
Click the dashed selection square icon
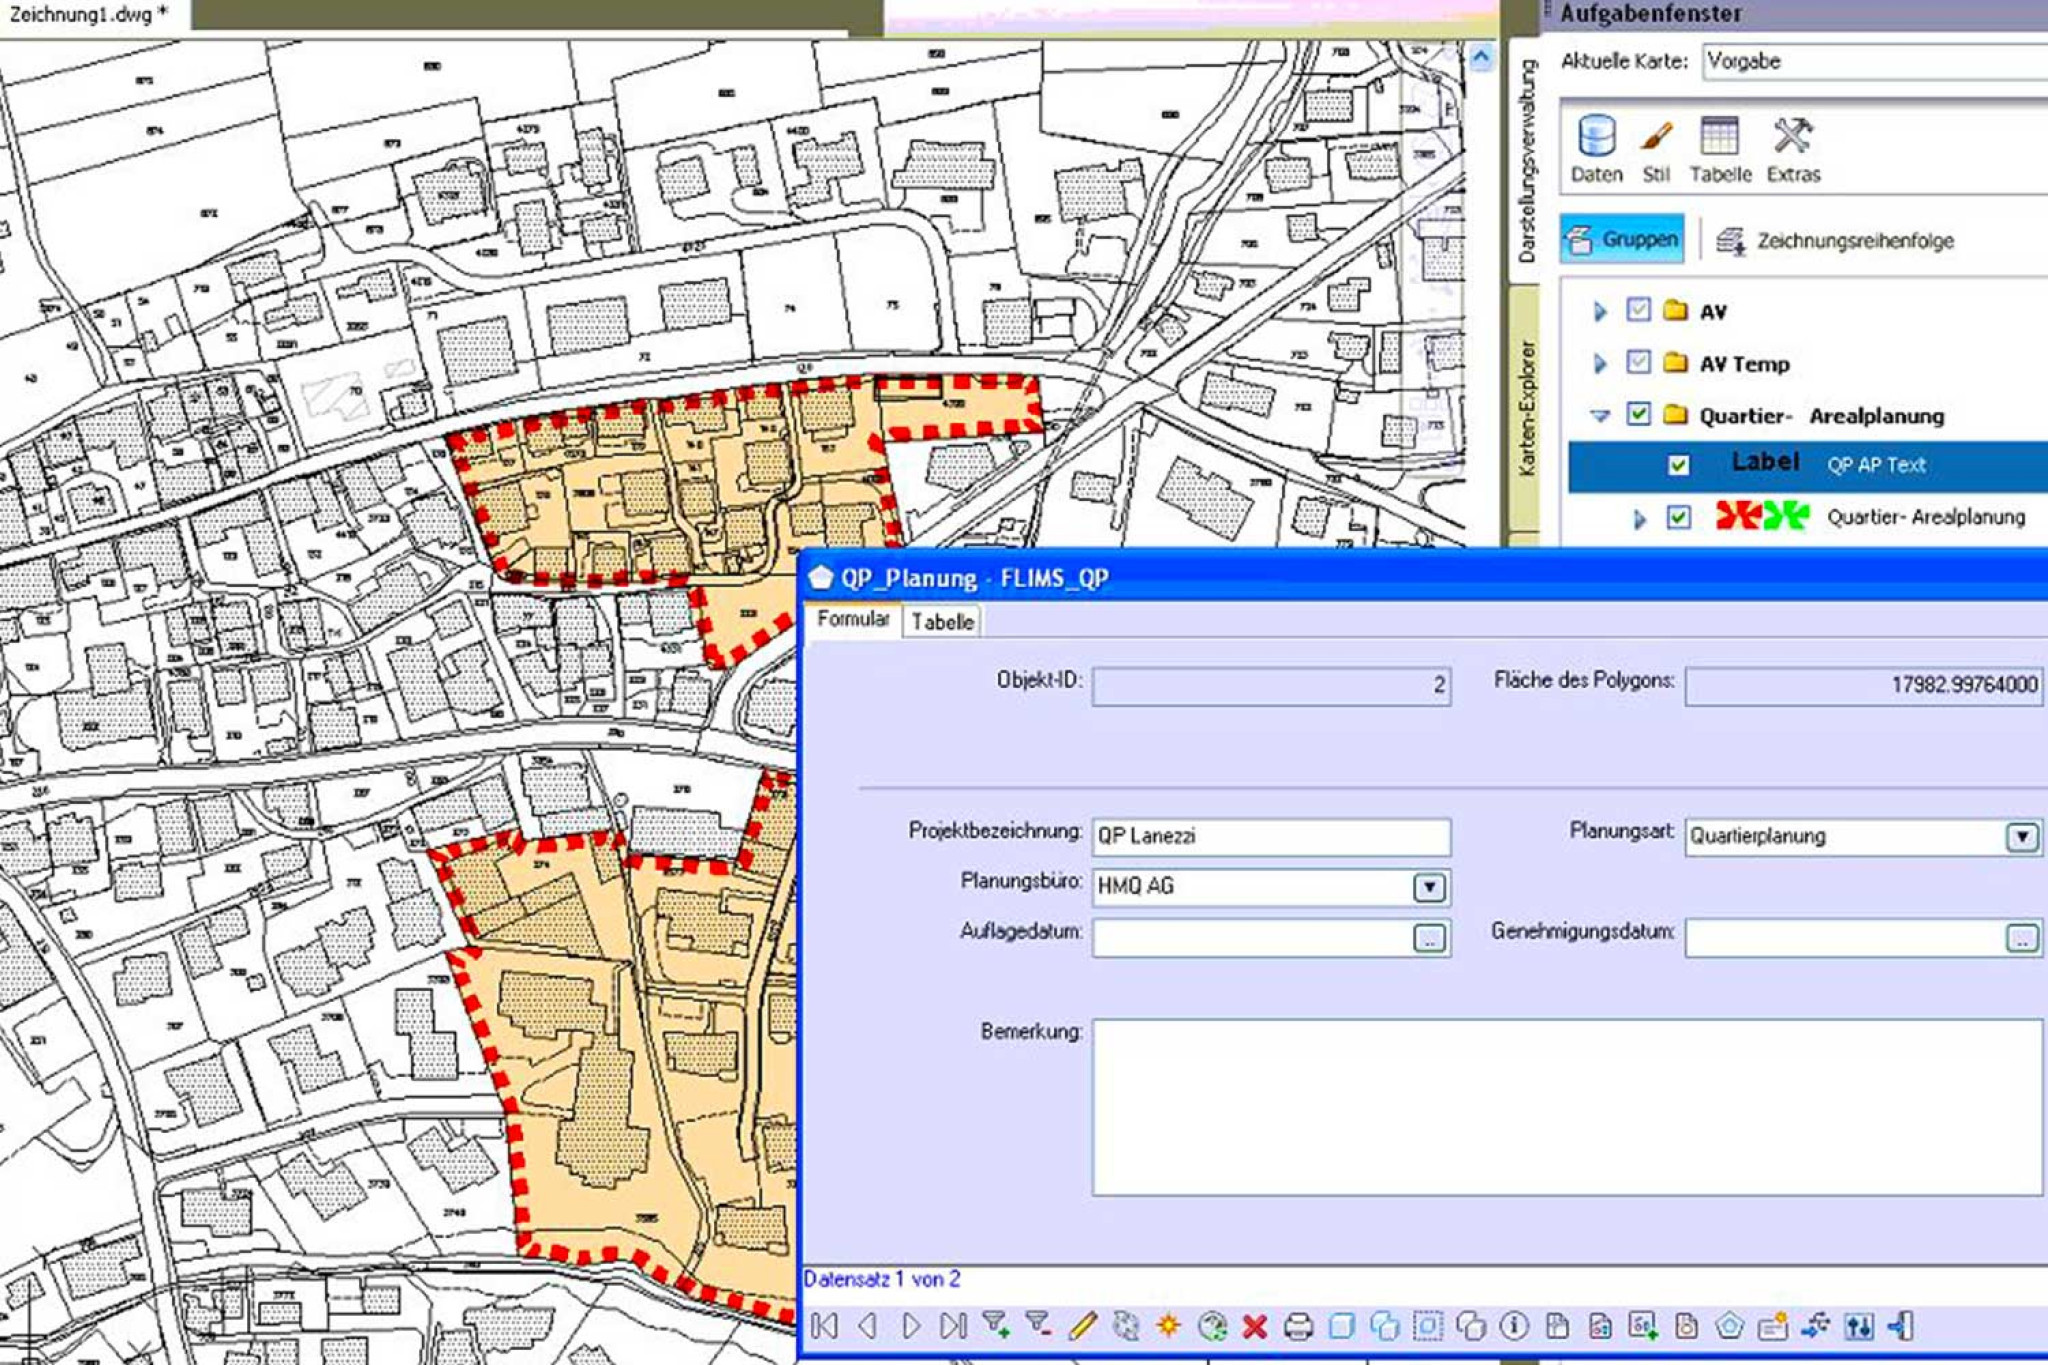pyautogui.click(x=1428, y=1326)
